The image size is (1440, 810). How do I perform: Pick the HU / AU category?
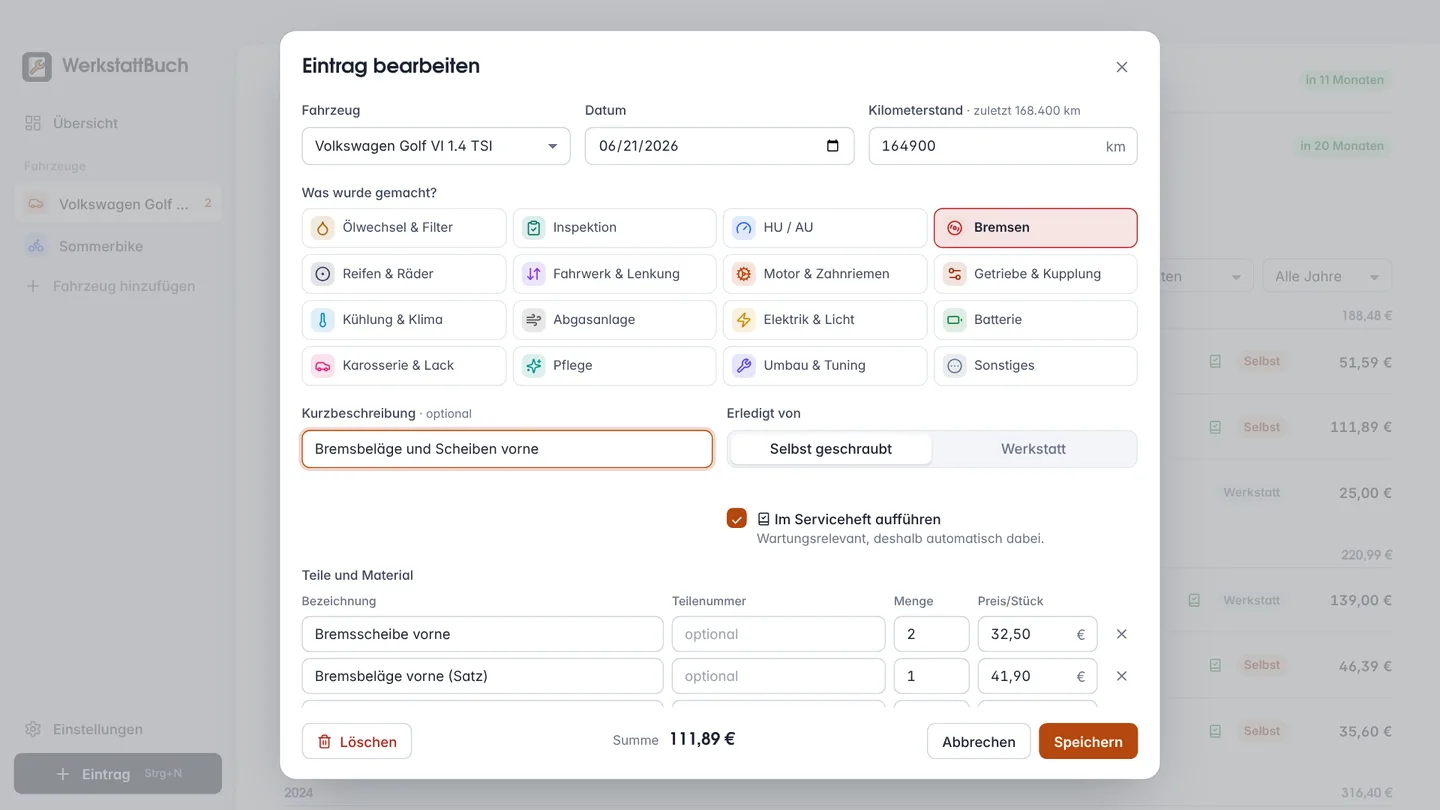825,228
